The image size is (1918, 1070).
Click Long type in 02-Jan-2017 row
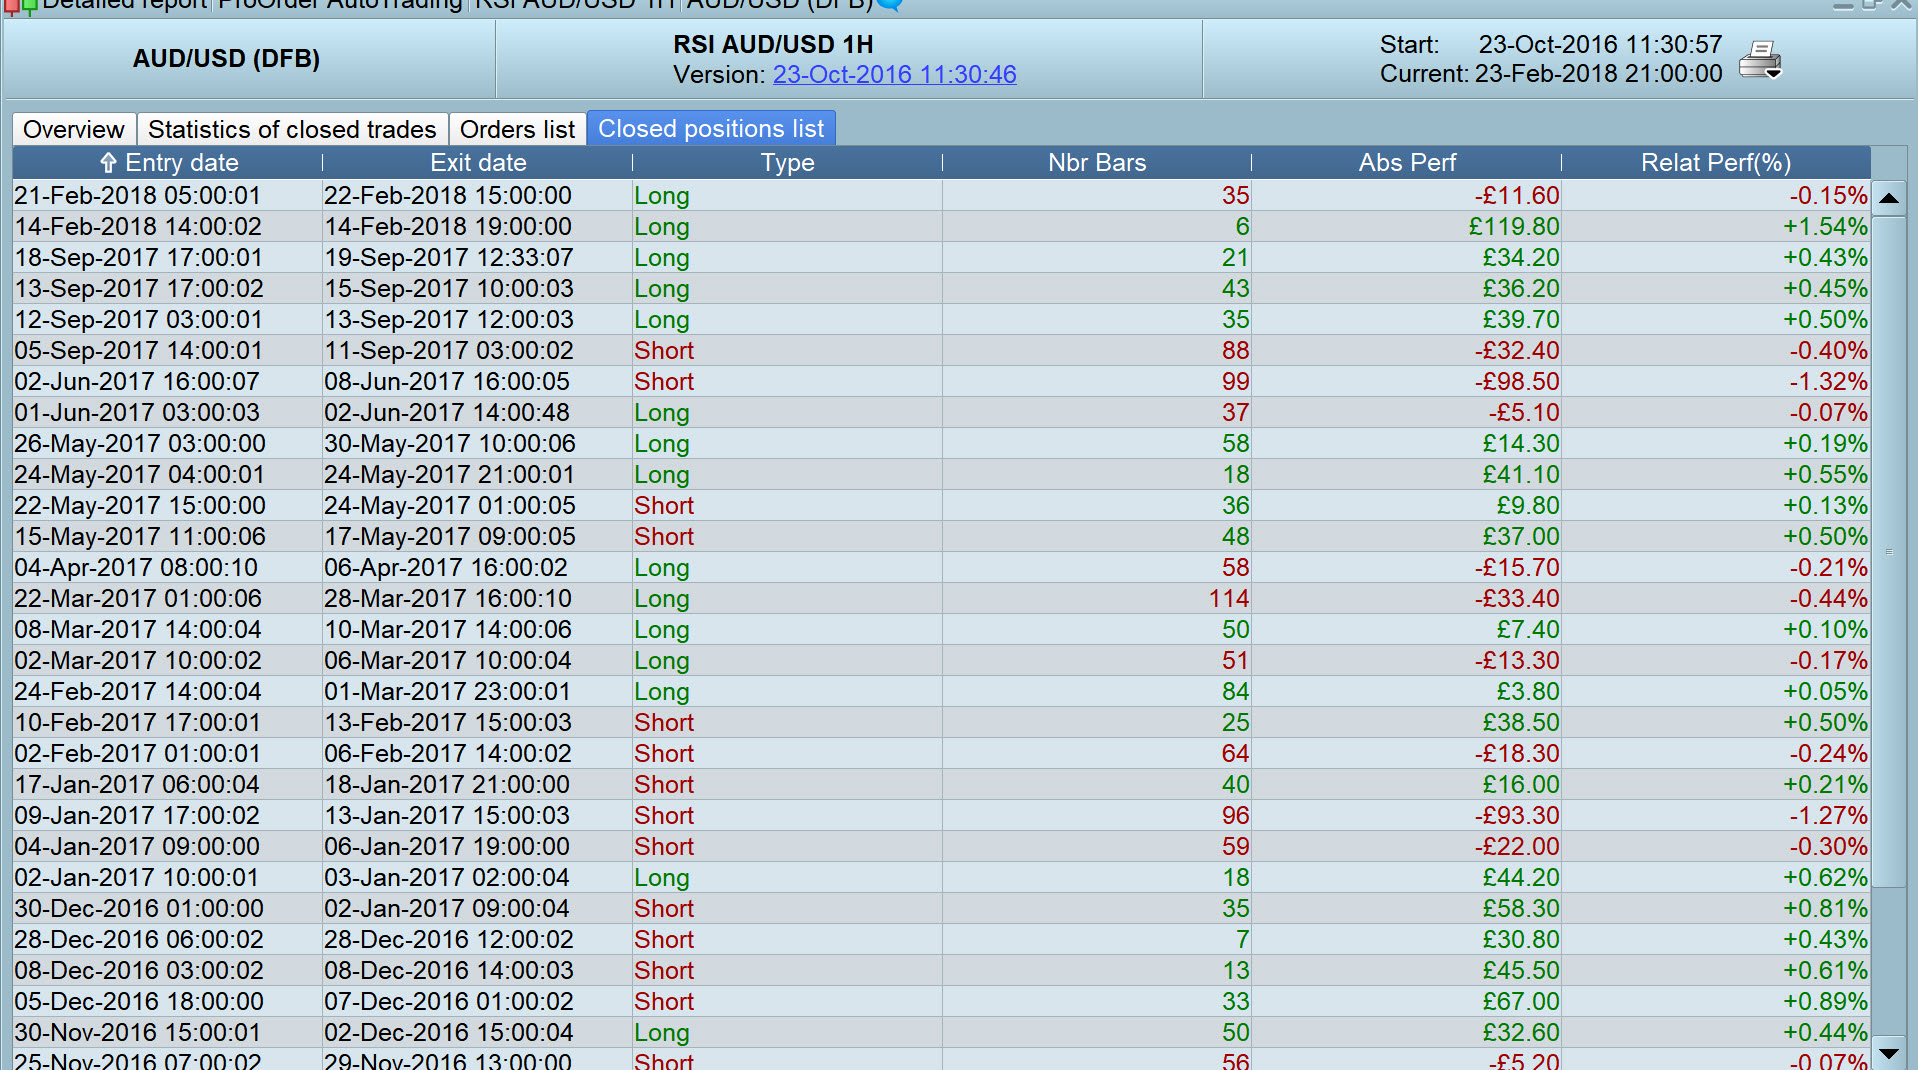(x=662, y=878)
